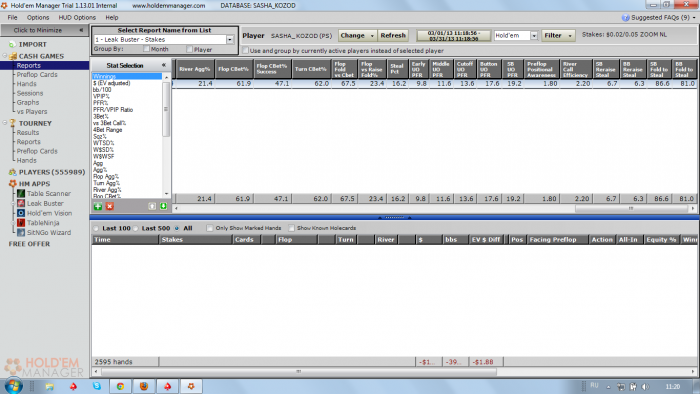The image size is (700, 394).
Task: Click the Time column header in hands list
Action: pyautogui.click(x=125, y=240)
